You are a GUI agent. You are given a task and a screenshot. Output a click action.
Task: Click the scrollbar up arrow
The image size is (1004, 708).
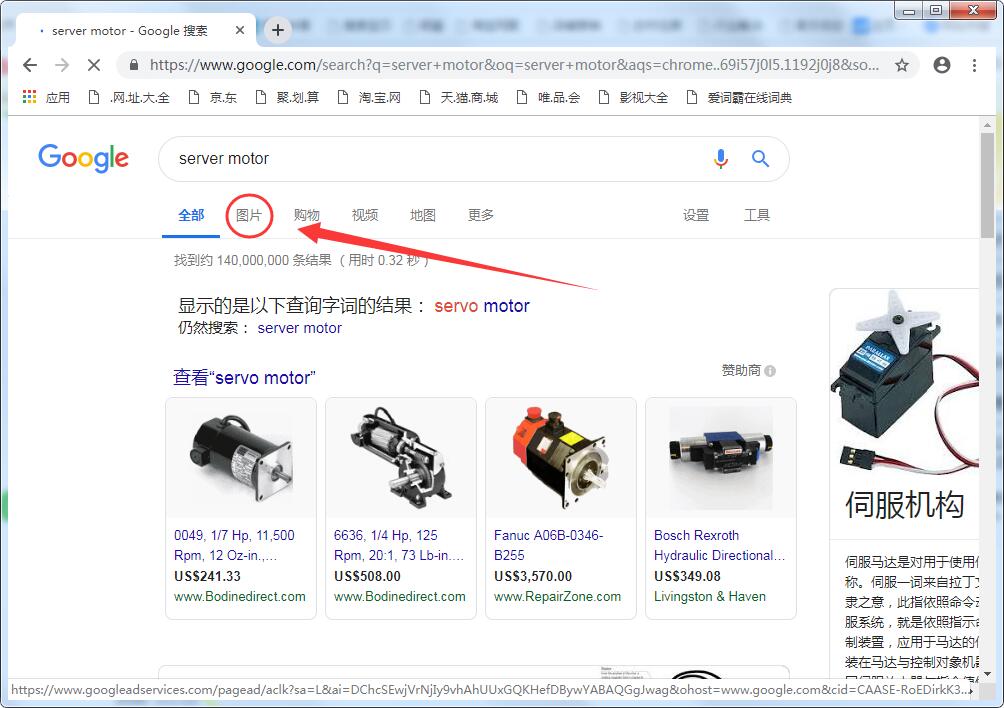tap(987, 125)
